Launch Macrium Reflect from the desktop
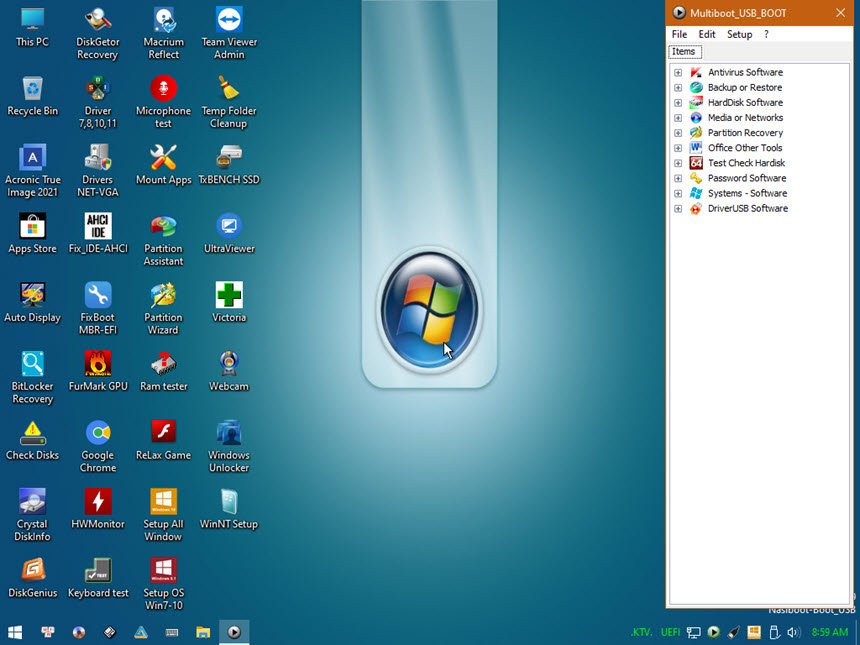The width and height of the screenshot is (860, 645). click(x=163, y=33)
